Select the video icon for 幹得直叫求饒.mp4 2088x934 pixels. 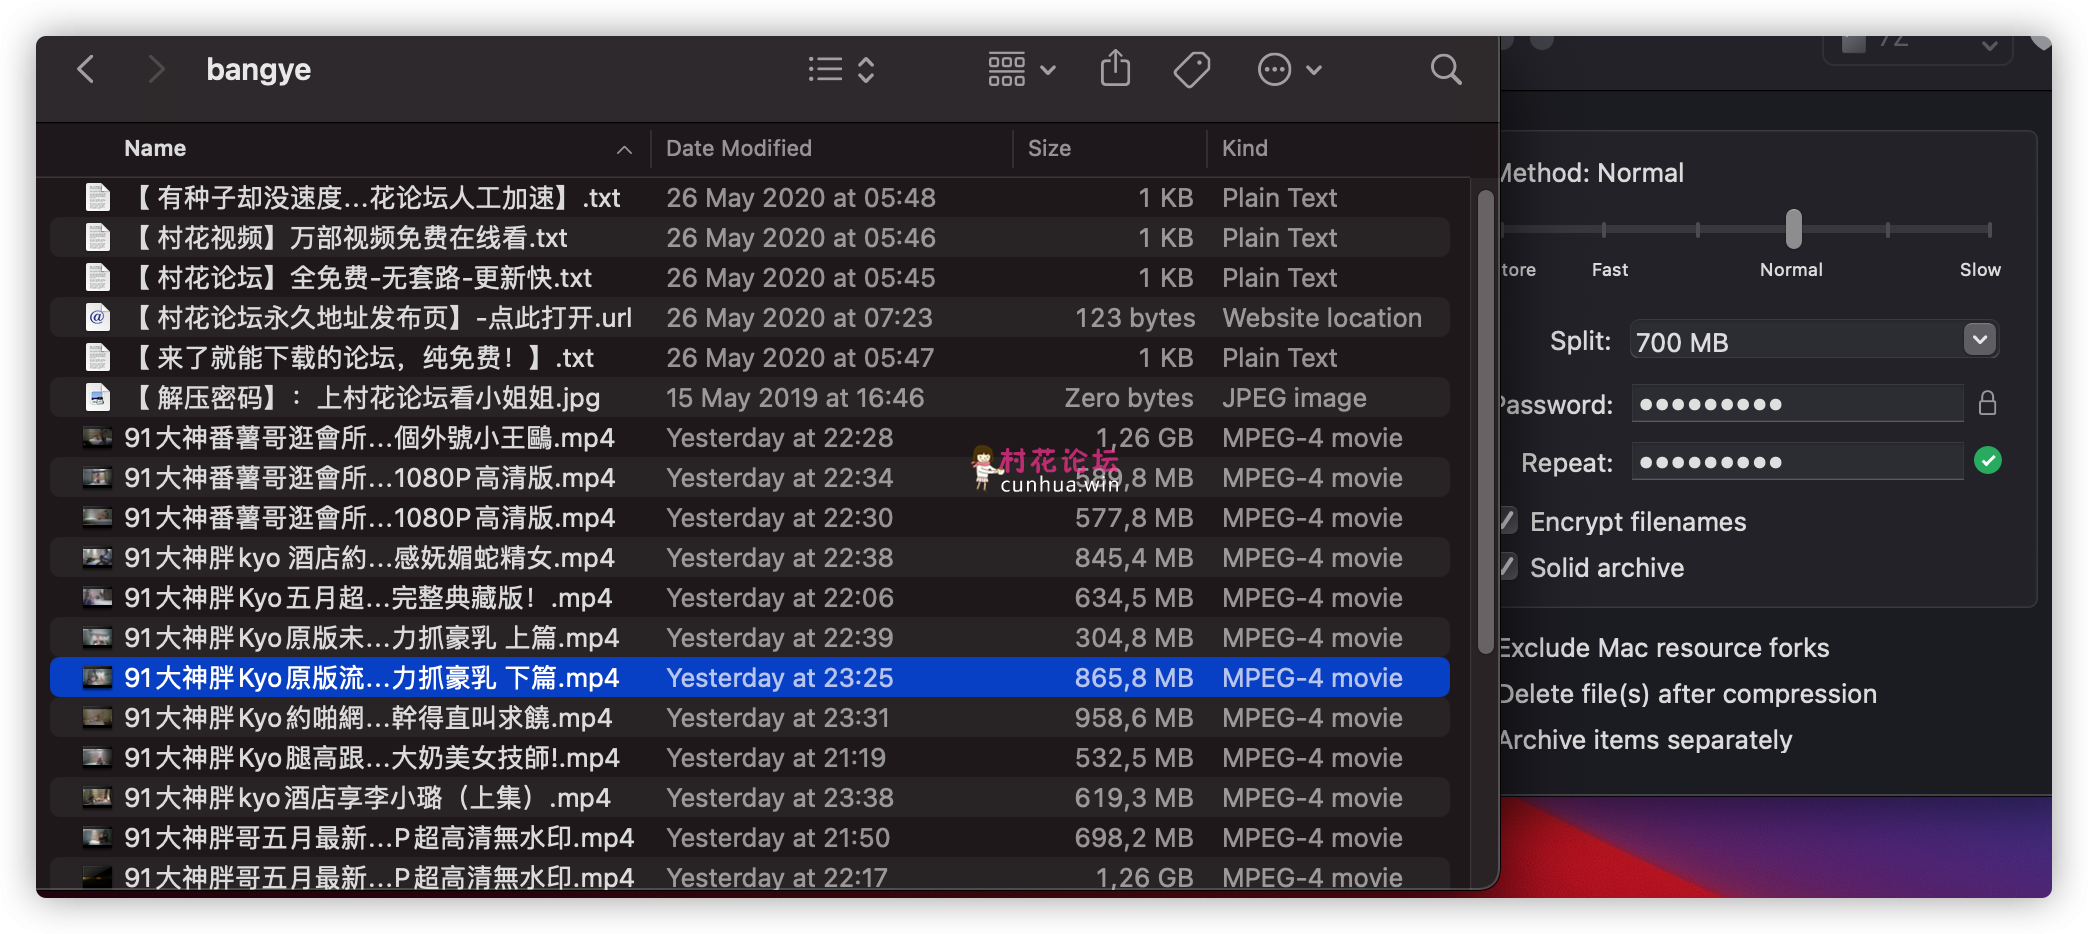point(97,717)
